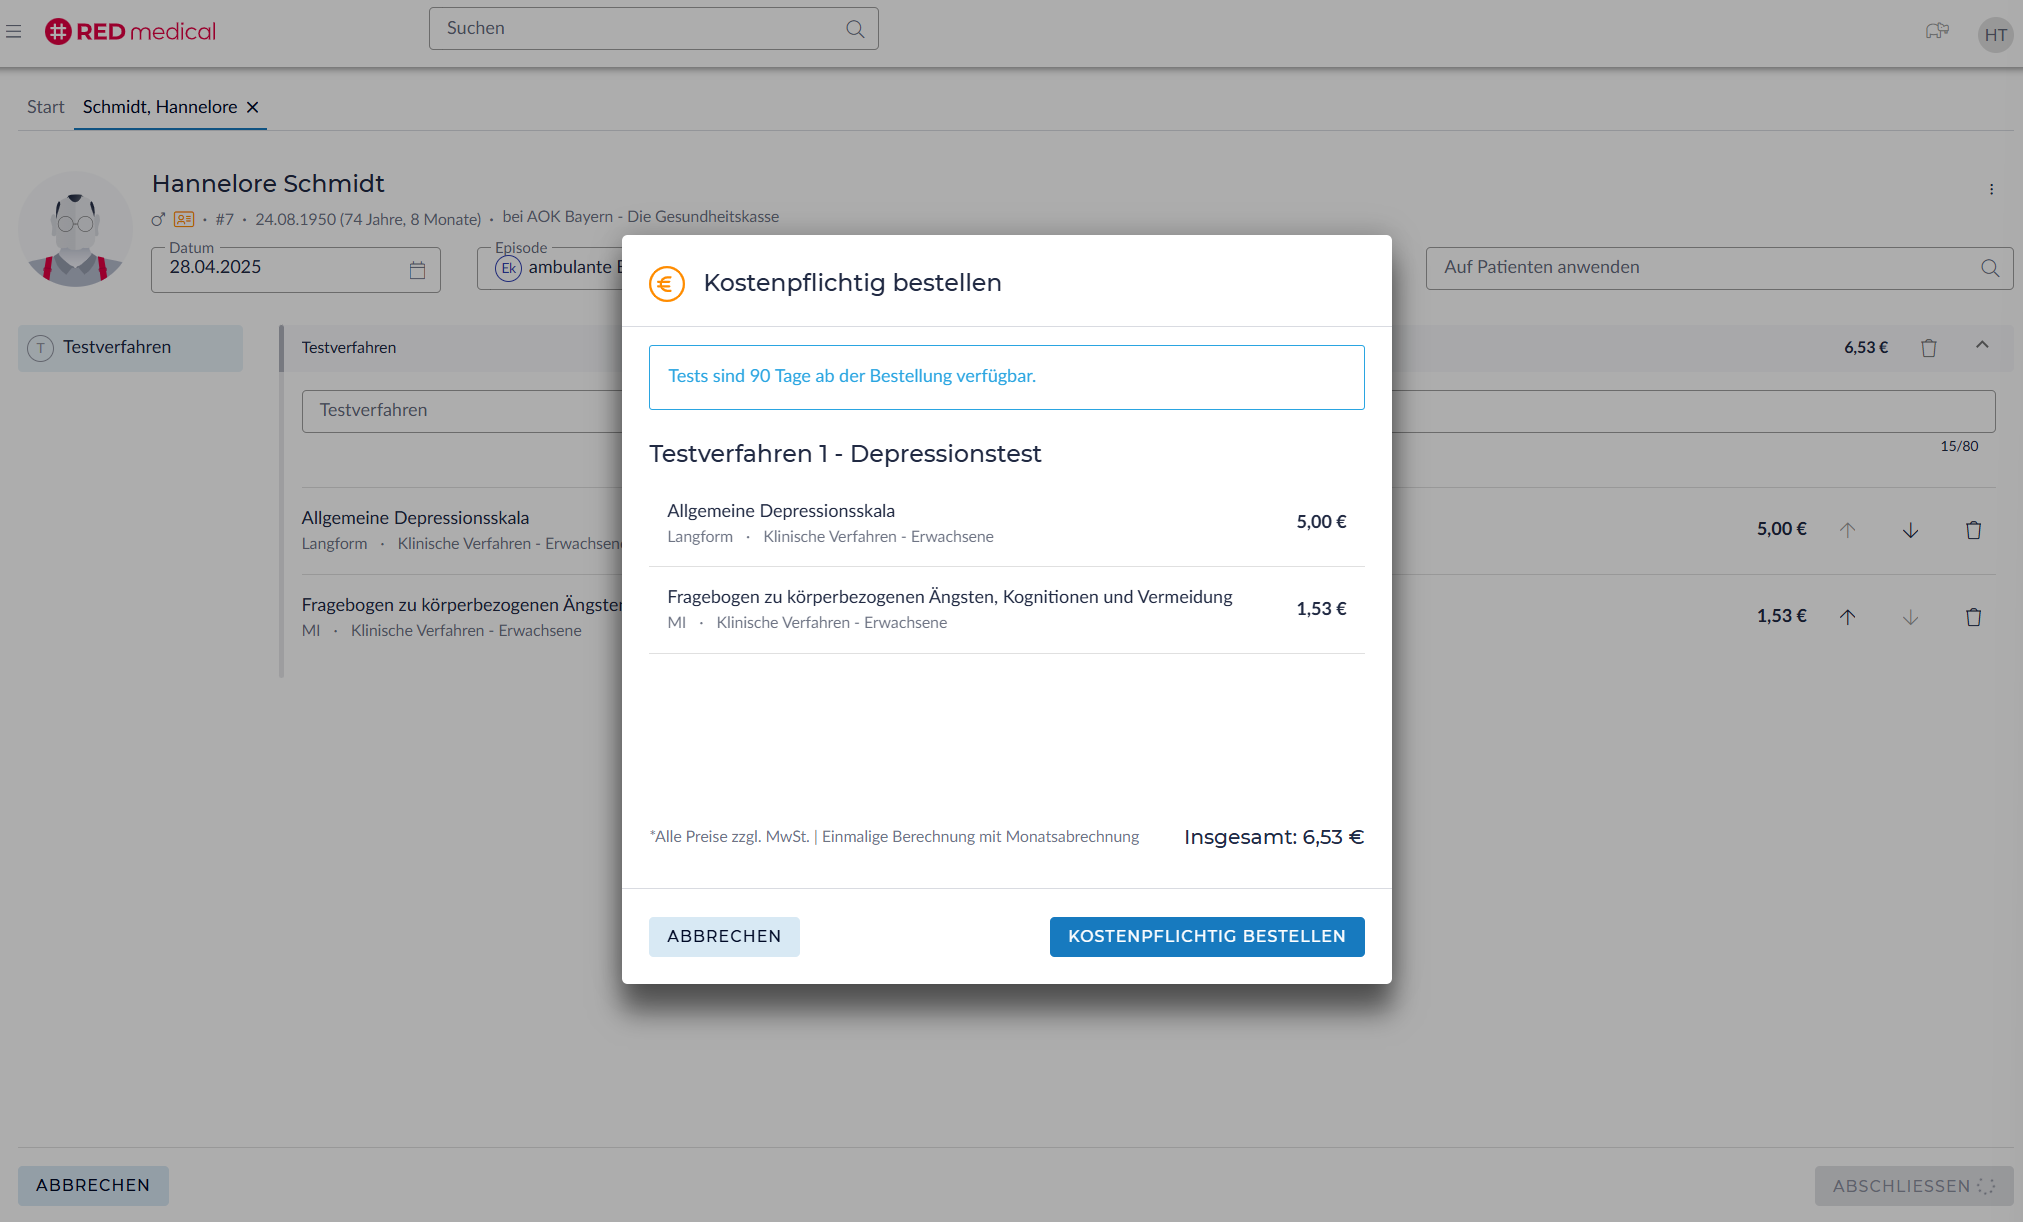Click the search magnifier in top bar
This screenshot has width=2023, height=1222.
(855, 29)
